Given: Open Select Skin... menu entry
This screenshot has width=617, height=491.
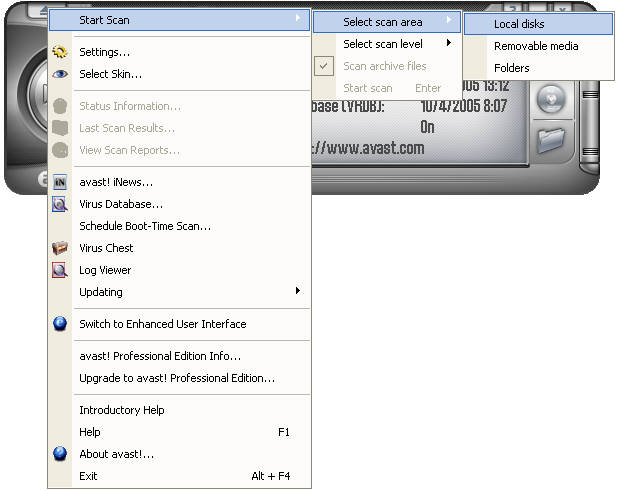Looking at the screenshot, I should [179, 74].
